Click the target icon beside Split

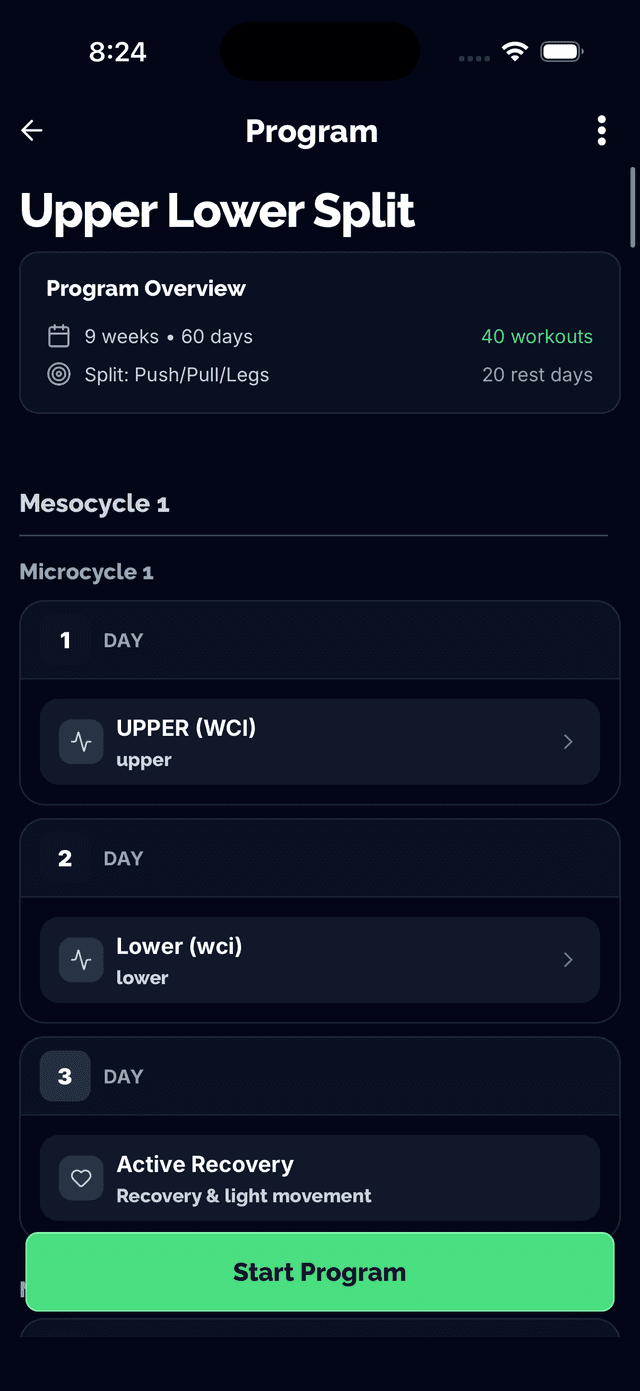(59, 375)
